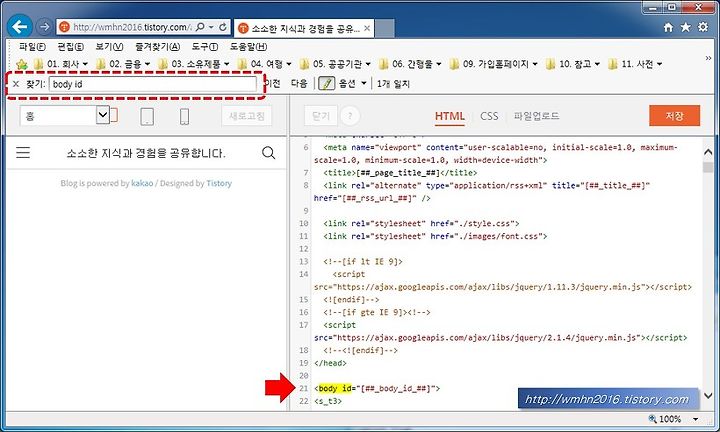Expand the 02. 금융 favorites folder
The height and width of the screenshot is (432, 720).
tap(123, 64)
